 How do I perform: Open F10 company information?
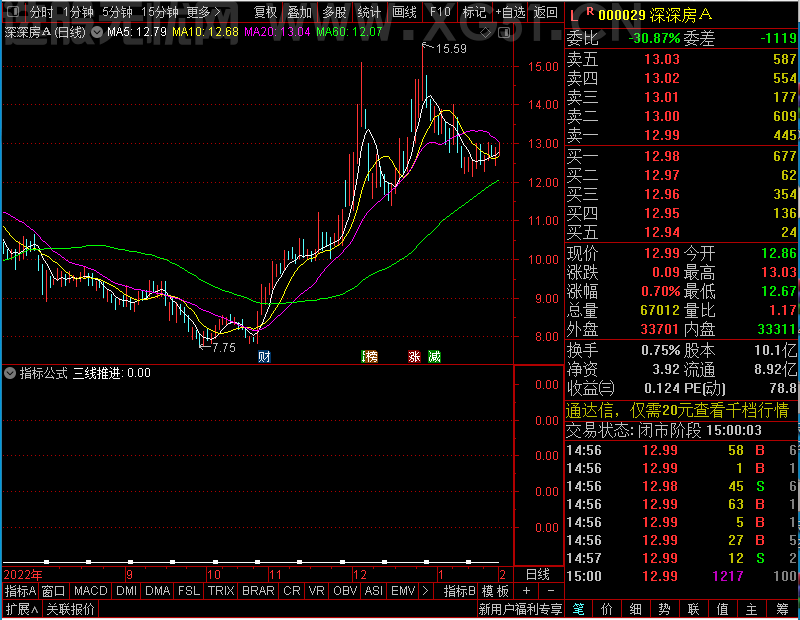[x=440, y=12]
